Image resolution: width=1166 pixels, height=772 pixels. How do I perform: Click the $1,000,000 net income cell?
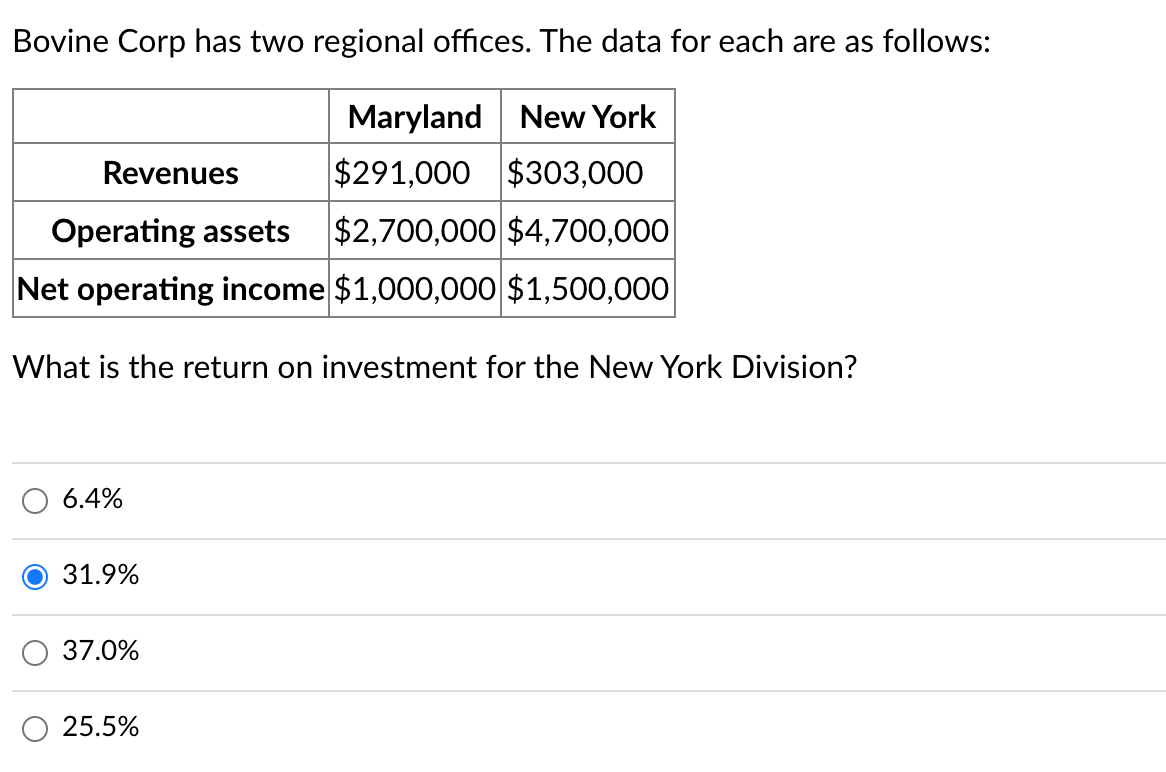(414, 288)
